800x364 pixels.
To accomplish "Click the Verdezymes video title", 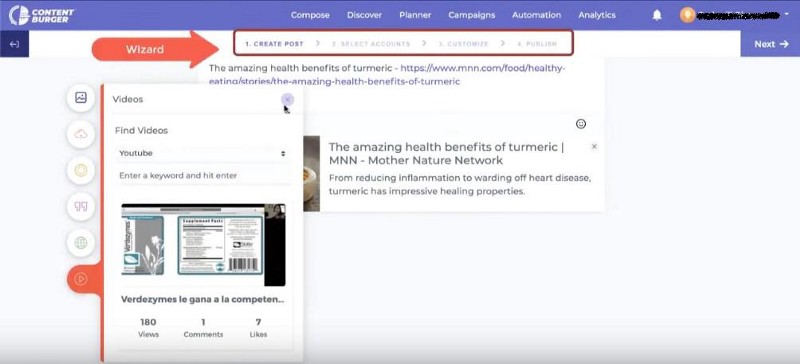I will click(203, 300).
